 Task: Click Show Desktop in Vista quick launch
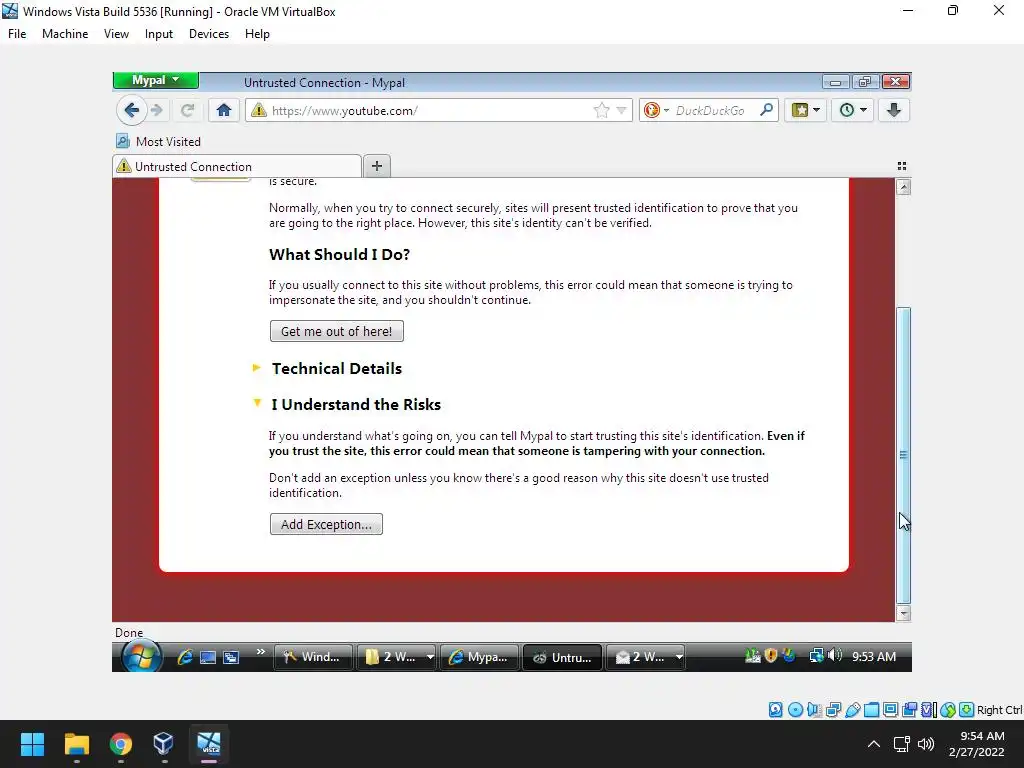coord(208,657)
